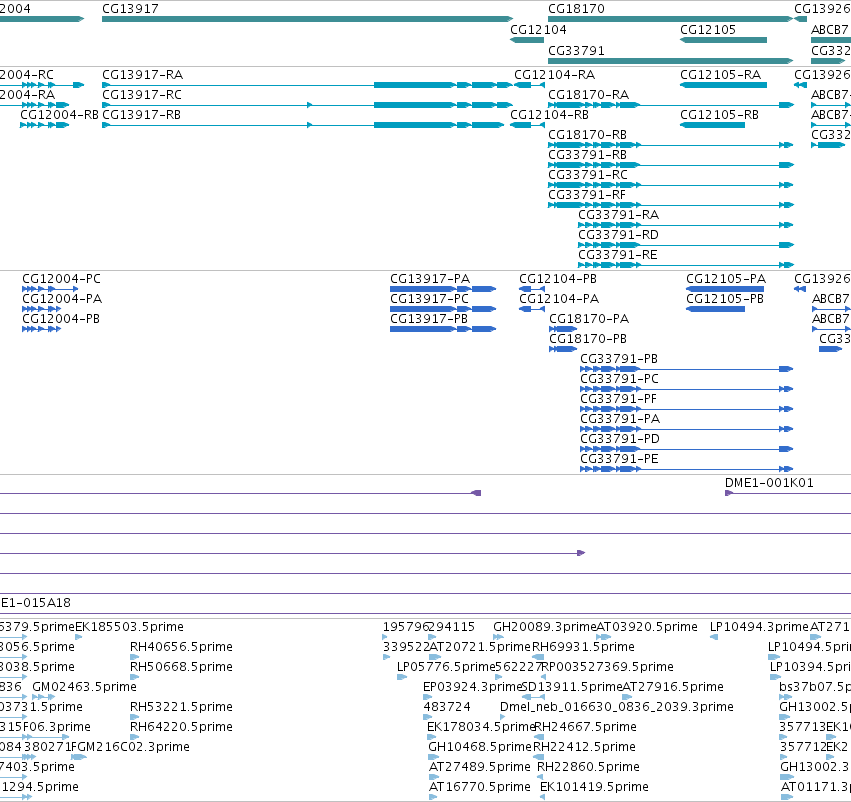Select EST label RH22412.5prime
This screenshot has height=802, width=851.
coord(584,747)
